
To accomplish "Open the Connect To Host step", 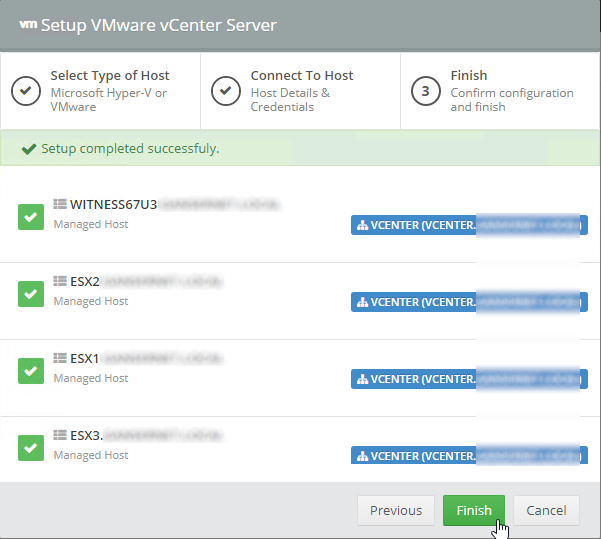I will tap(300, 91).
